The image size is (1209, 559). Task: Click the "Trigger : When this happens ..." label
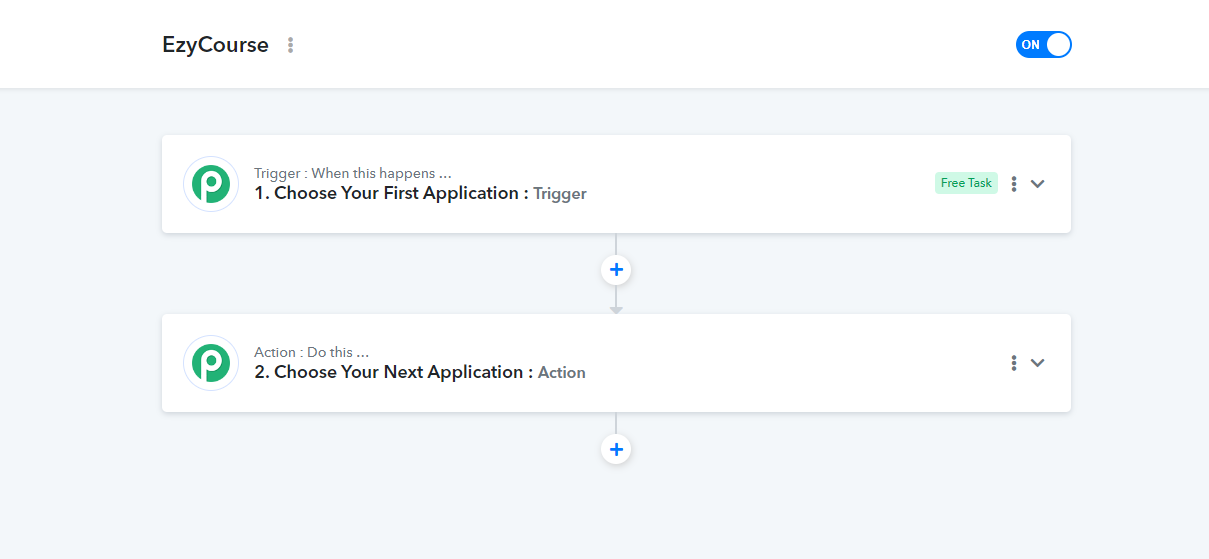(x=353, y=173)
